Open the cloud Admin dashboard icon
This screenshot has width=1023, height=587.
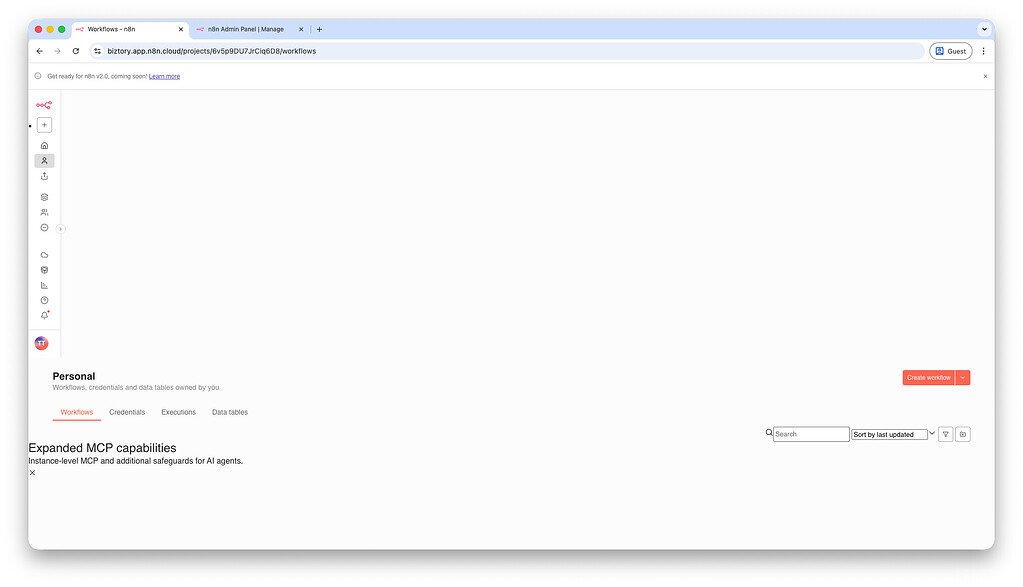click(44, 254)
